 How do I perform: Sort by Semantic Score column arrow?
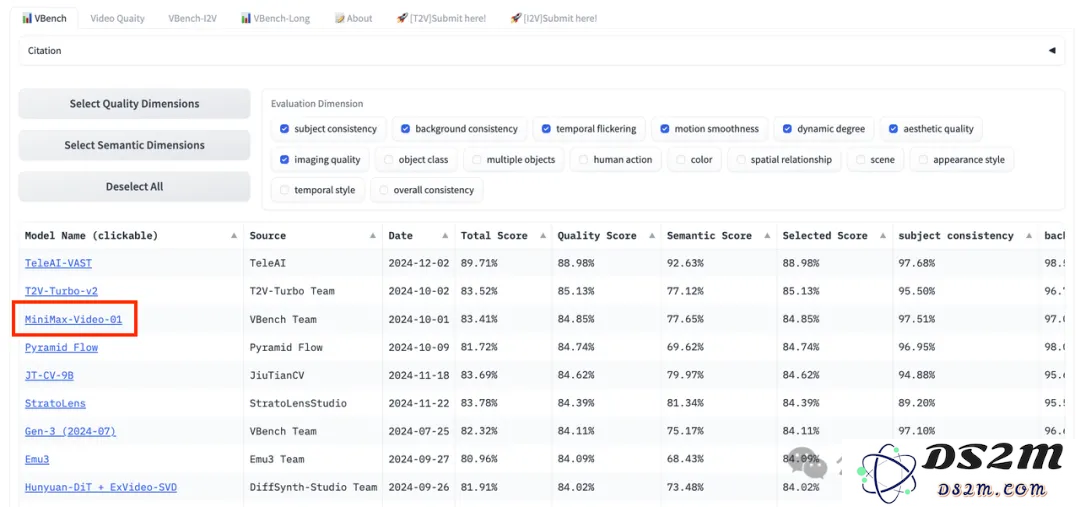point(767,236)
